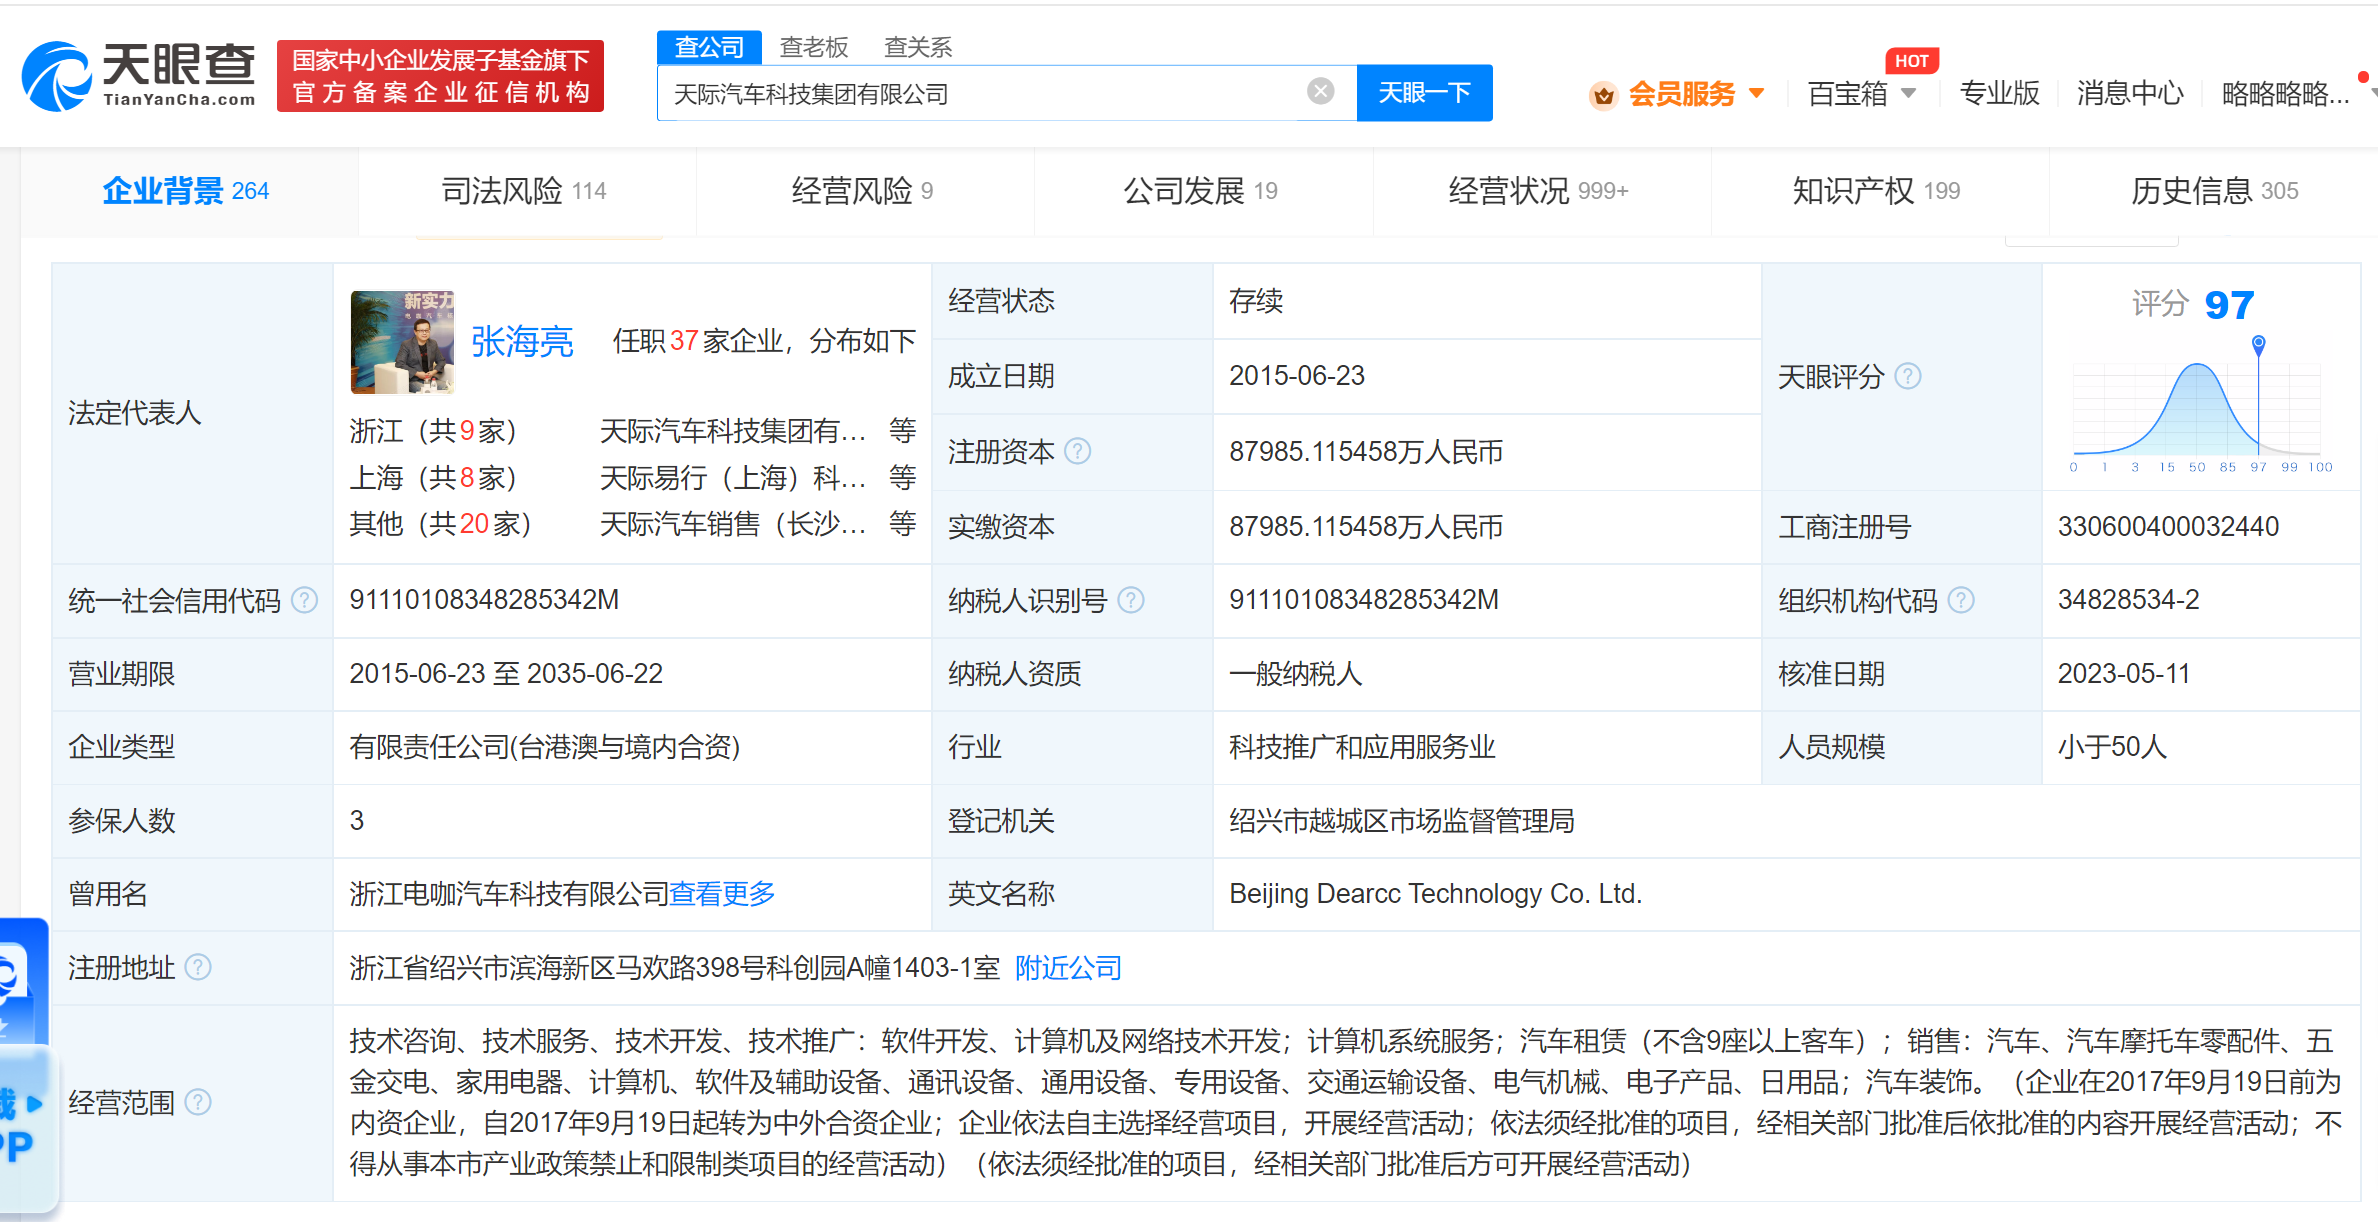Click the 组织机构代码 value 34828534-2
The height and width of the screenshot is (1222, 2378).
2129,600
